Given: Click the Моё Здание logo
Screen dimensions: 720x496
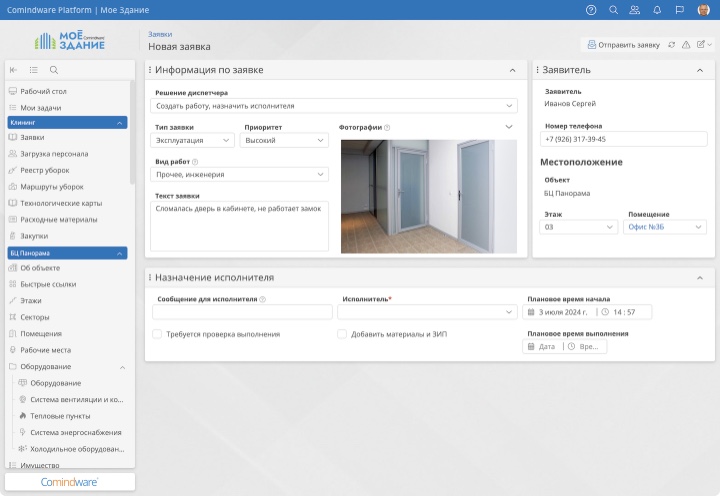Looking at the screenshot, I should coord(70,40).
